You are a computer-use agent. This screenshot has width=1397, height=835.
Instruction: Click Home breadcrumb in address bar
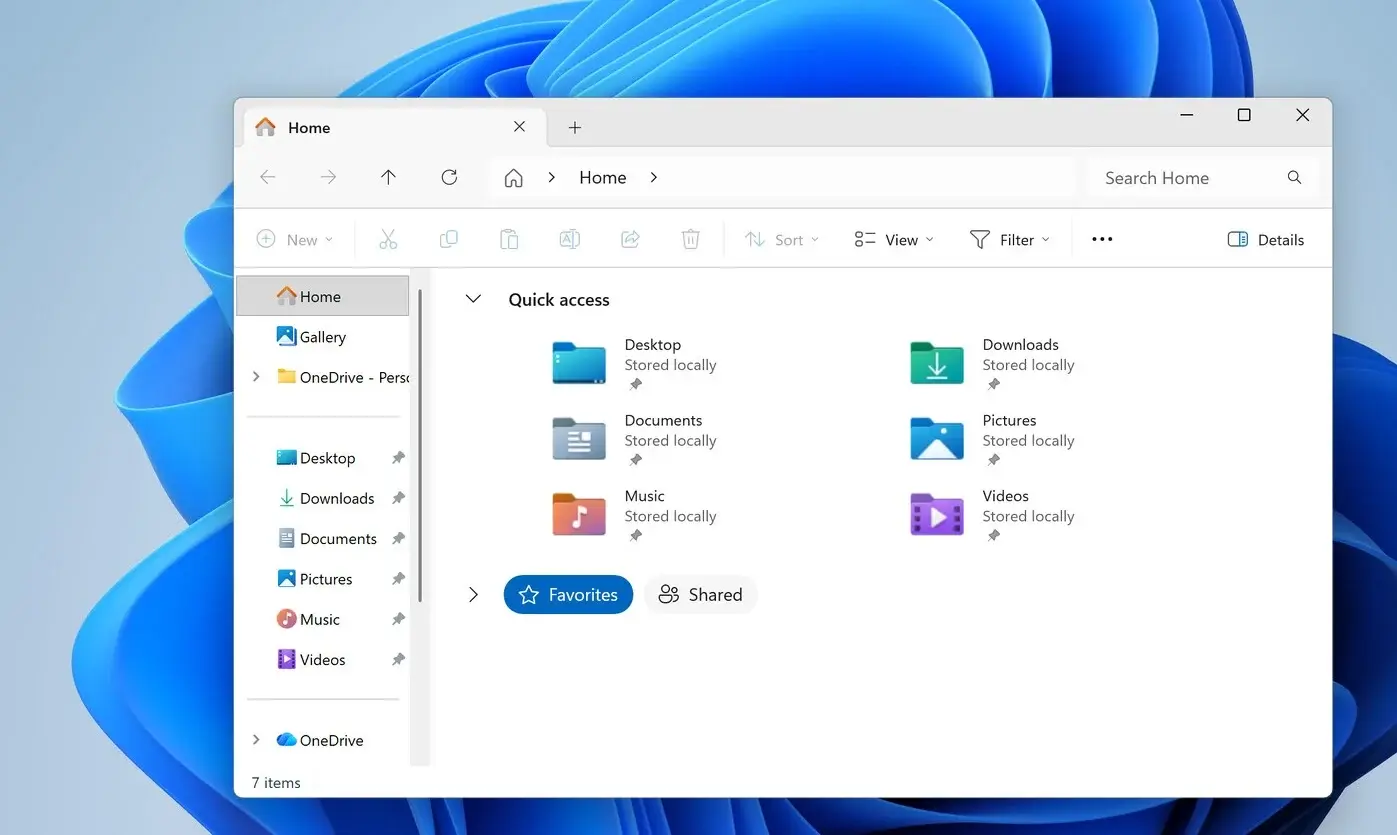[603, 177]
